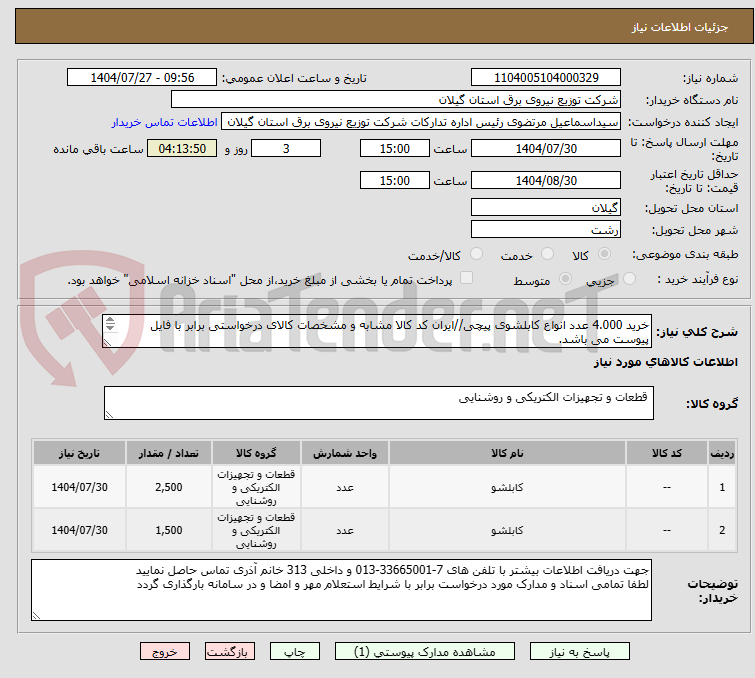Click the شماره نیاز number field
This screenshot has height=678, width=755.
pyautogui.click(x=546, y=78)
